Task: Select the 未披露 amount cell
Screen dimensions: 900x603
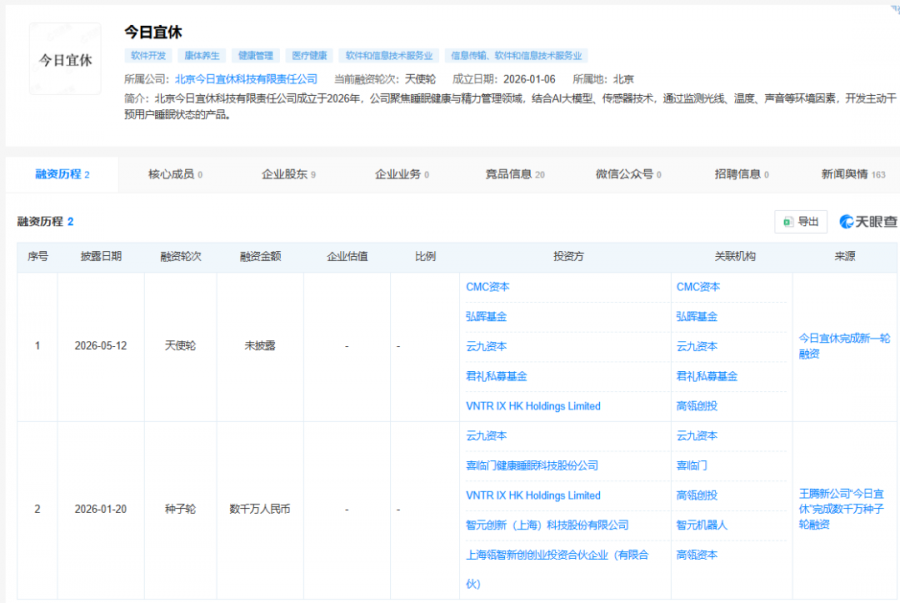Action: 260,347
